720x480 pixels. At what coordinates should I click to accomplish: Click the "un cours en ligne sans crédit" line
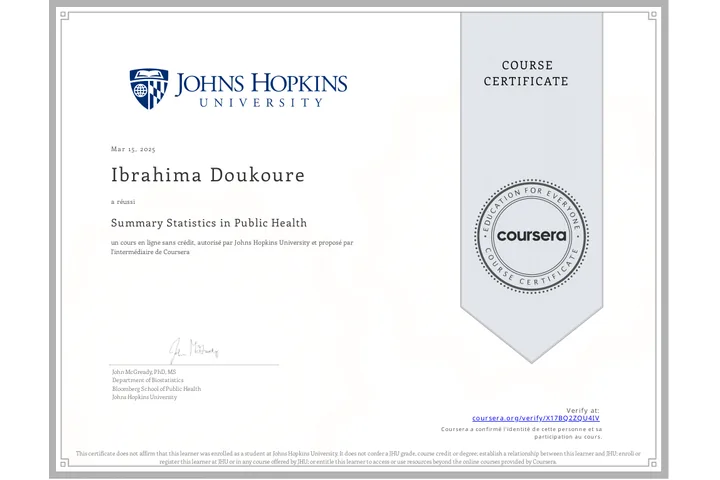coord(232,243)
